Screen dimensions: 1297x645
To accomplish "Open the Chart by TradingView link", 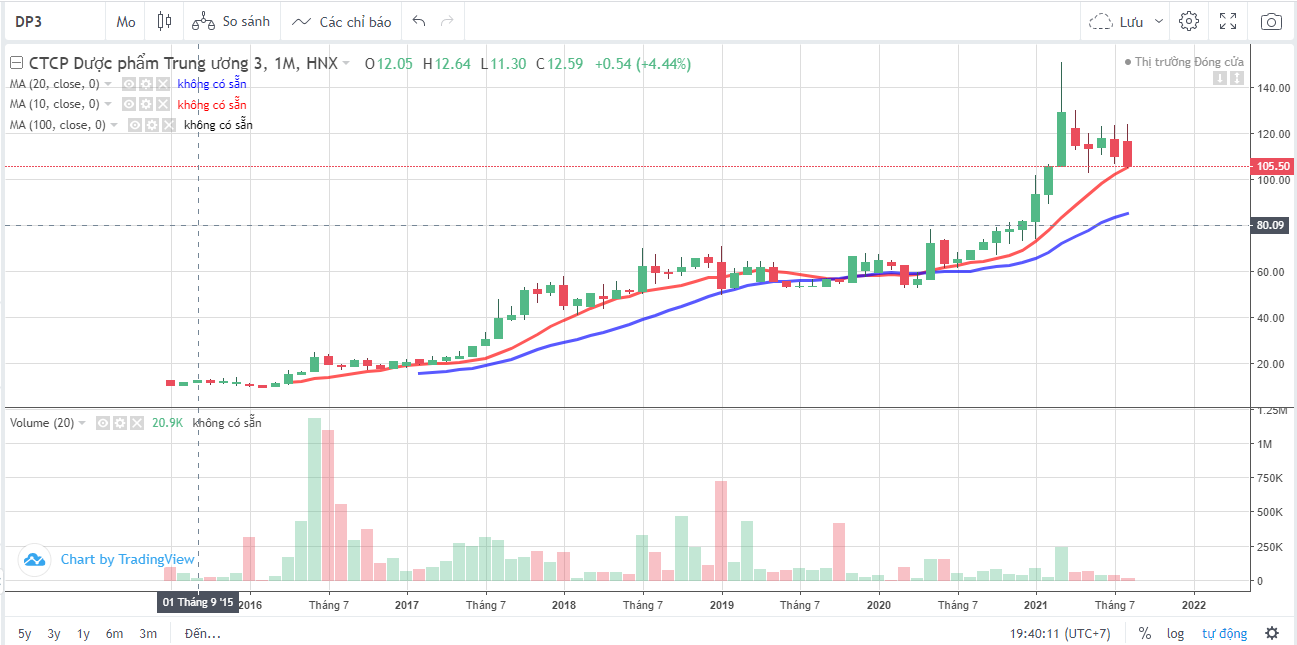I will 127,560.
